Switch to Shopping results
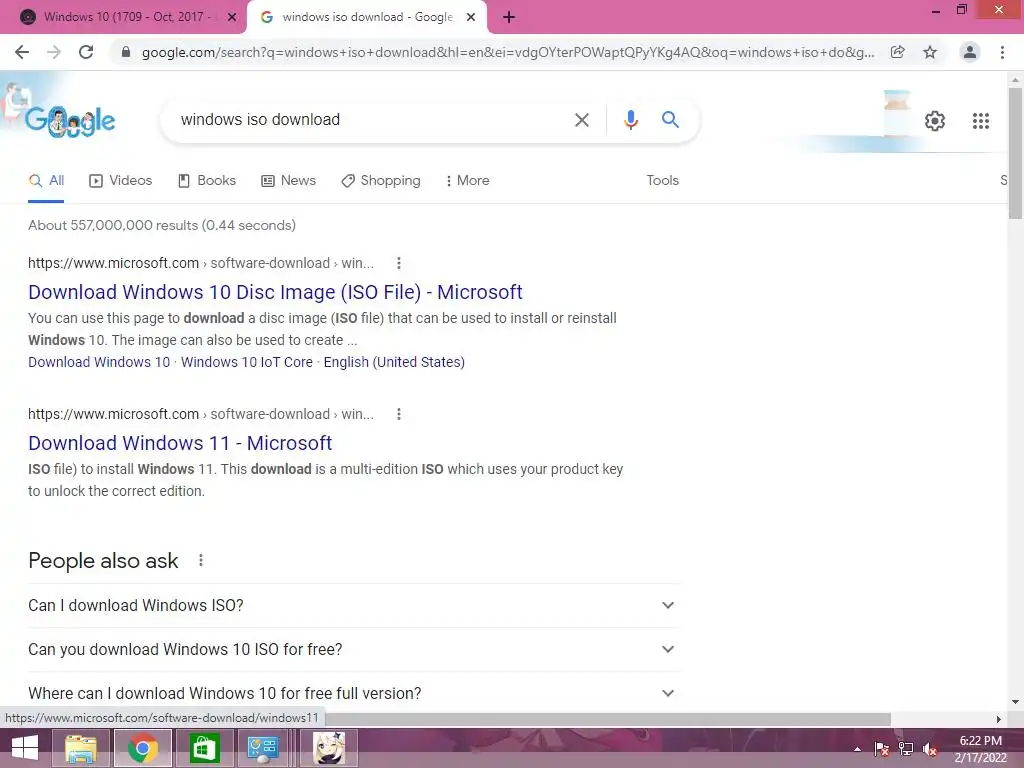 [381, 181]
